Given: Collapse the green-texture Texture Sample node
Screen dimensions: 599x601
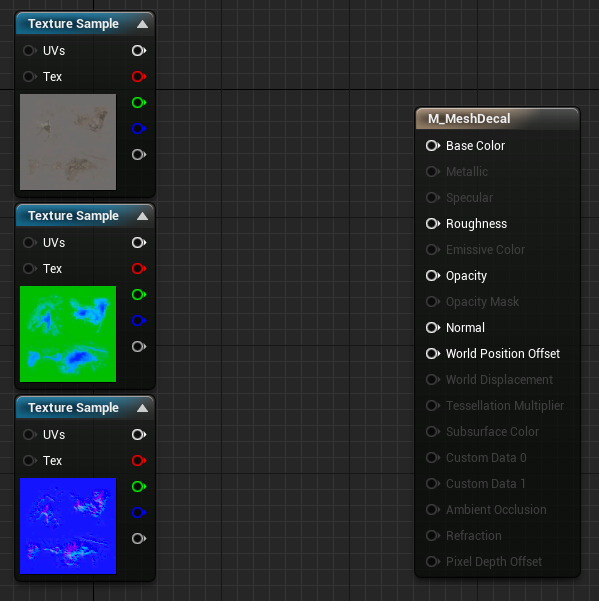Looking at the screenshot, I should point(142,216).
